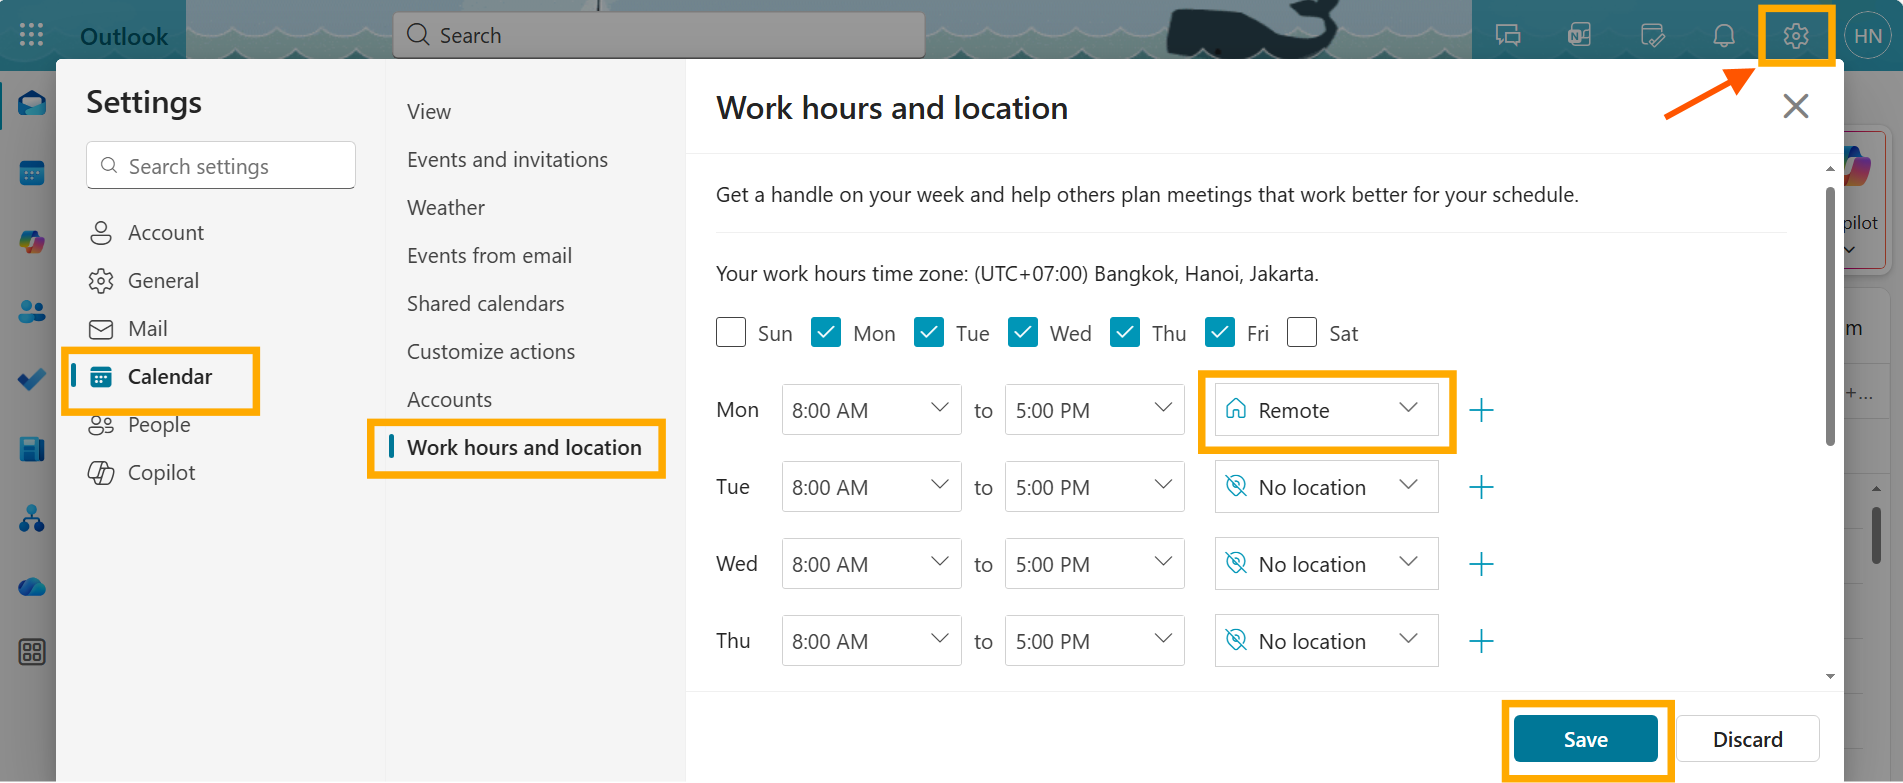Open the My Day icon in header

coord(1653,36)
